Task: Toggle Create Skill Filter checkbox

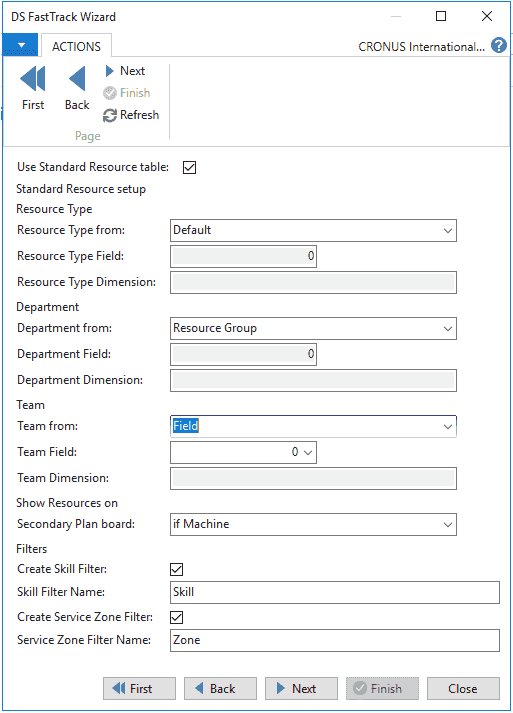Action: click(x=176, y=569)
